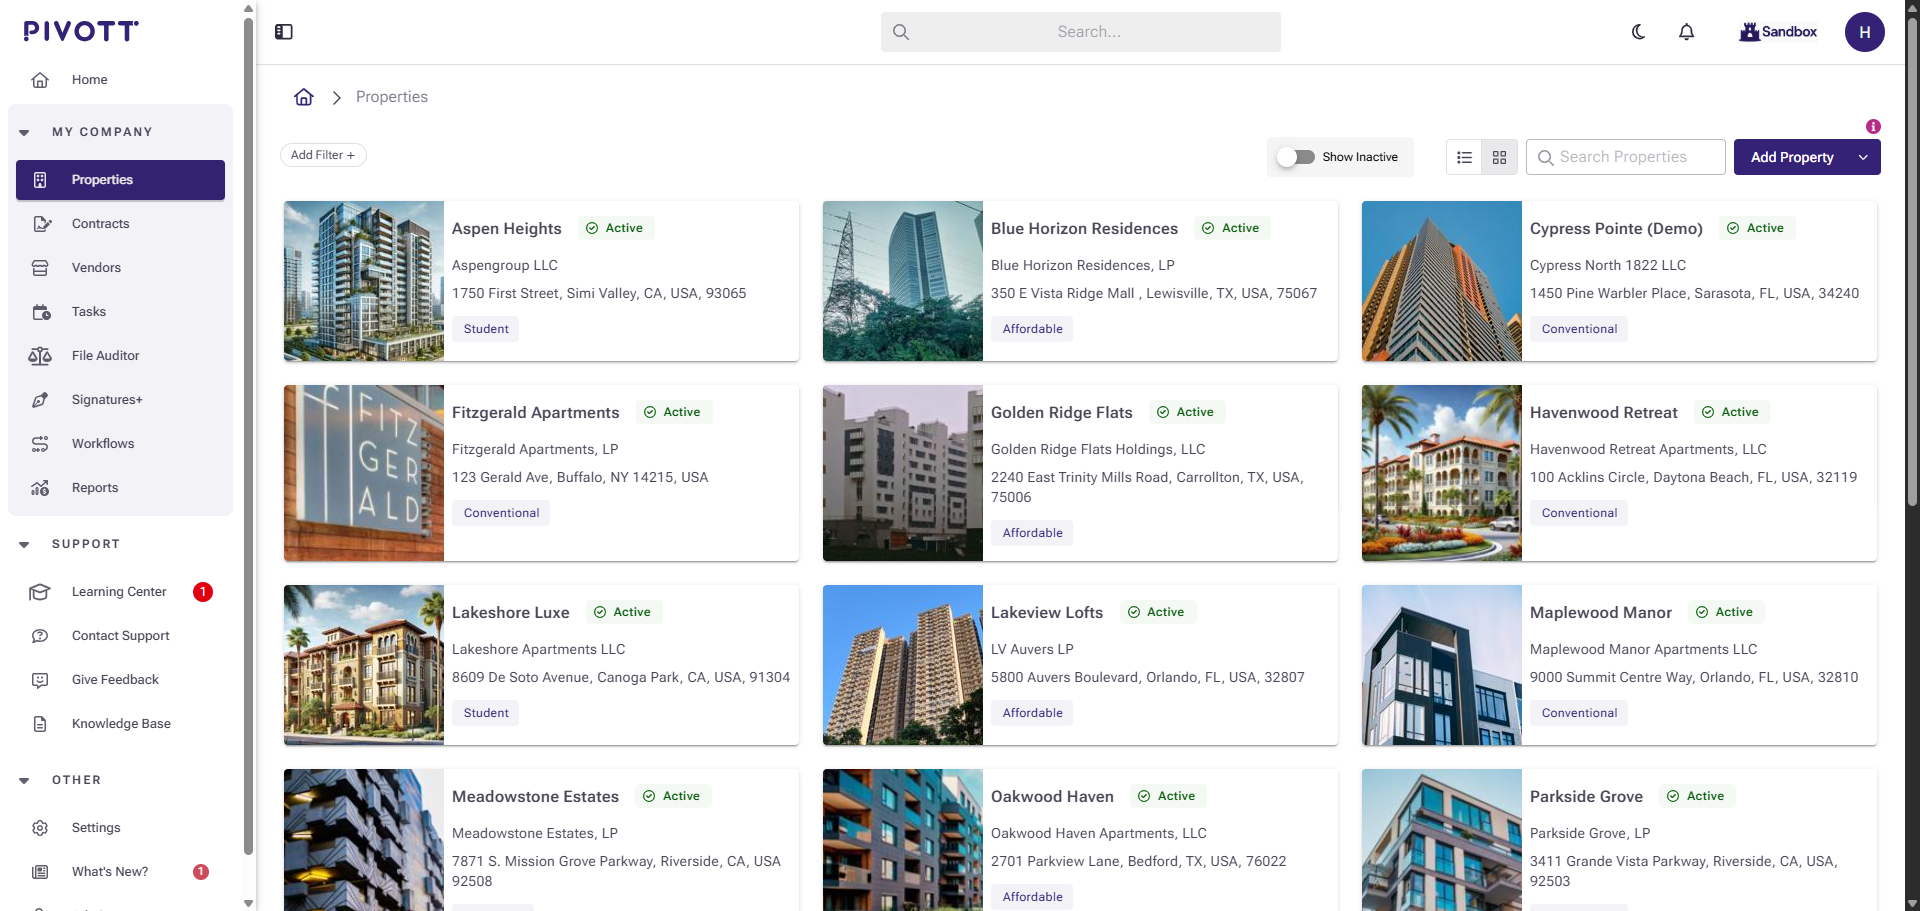Open the notifications bell
The image size is (1920, 911).
pyautogui.click(x=1686, y=31)
